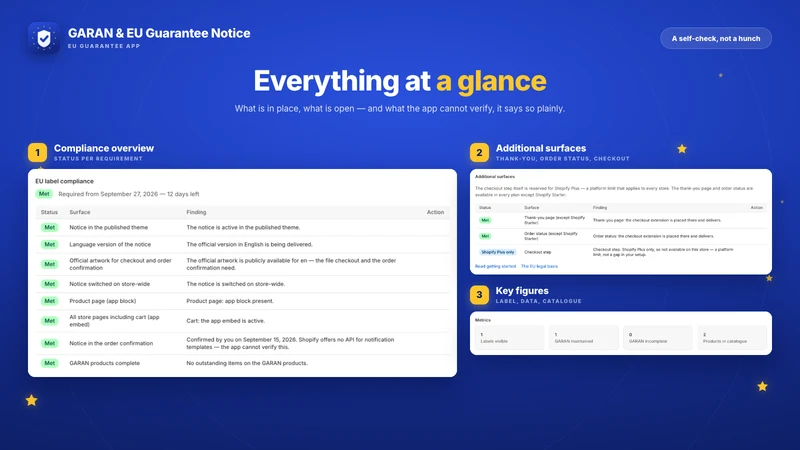
Task: Select the 'GARAN incomplete' metric card
Action: click(658, 338)
